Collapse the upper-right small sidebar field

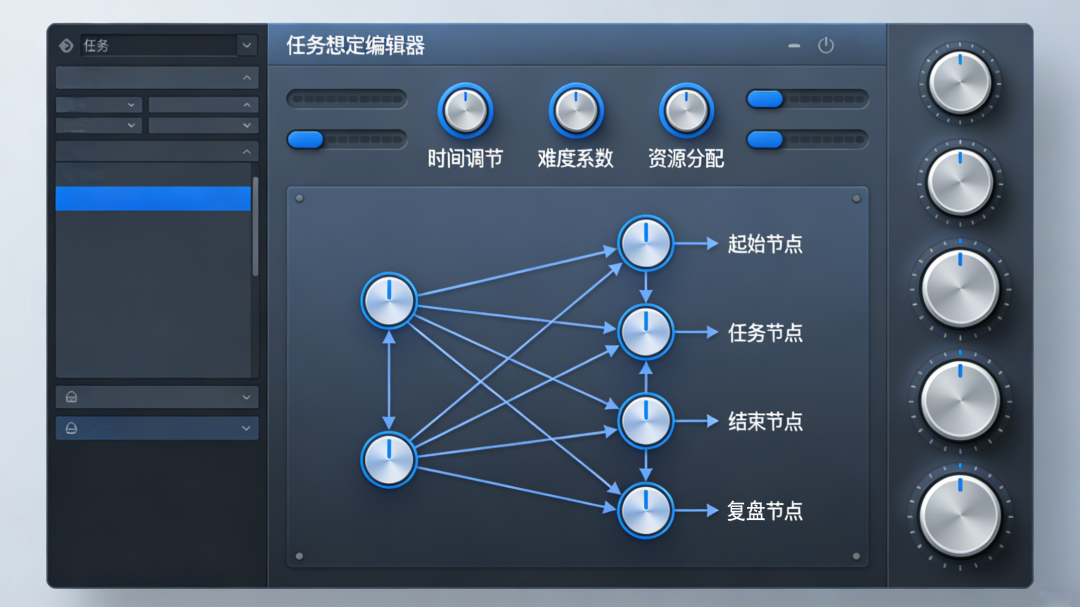click(204, 105)
